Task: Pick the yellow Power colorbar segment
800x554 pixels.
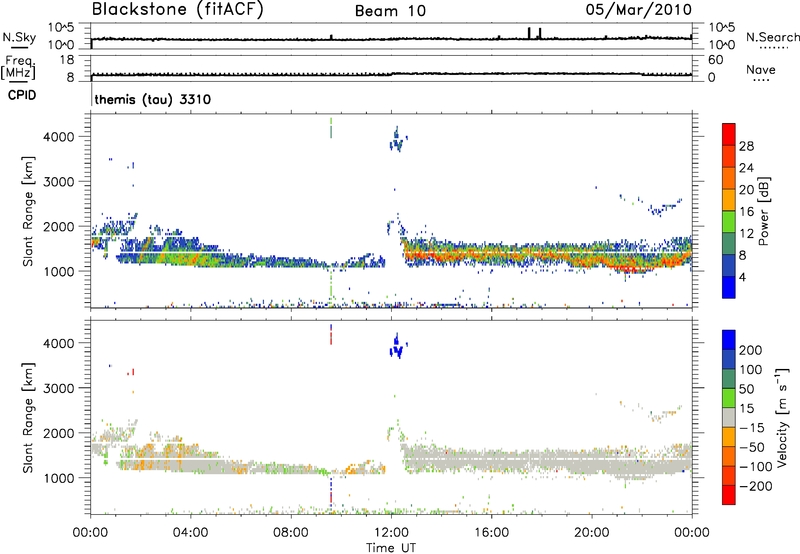Action: click(x=732, y=200)
